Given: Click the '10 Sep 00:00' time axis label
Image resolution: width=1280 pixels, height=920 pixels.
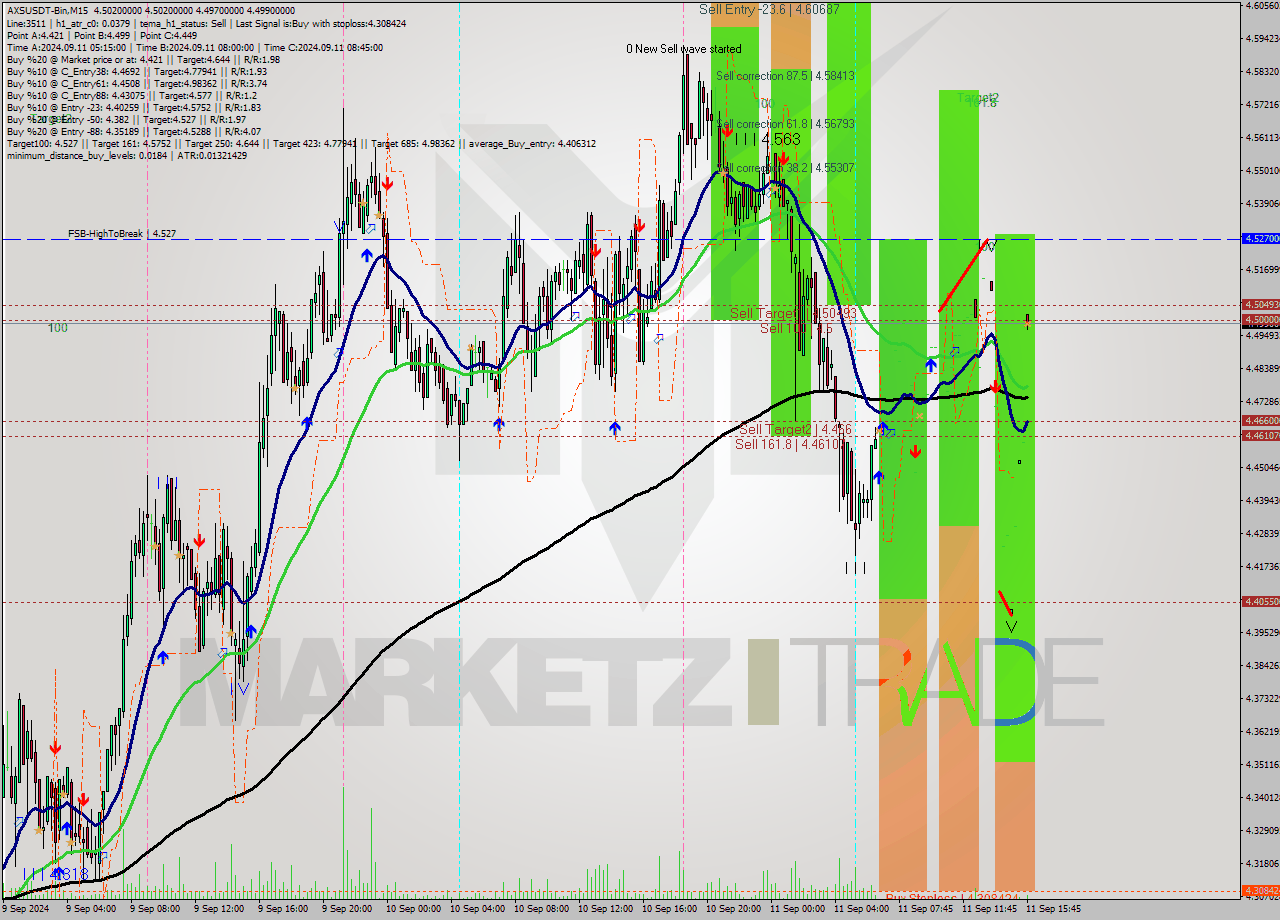Looking at the screenshot, I should click(x=413, y=909).
